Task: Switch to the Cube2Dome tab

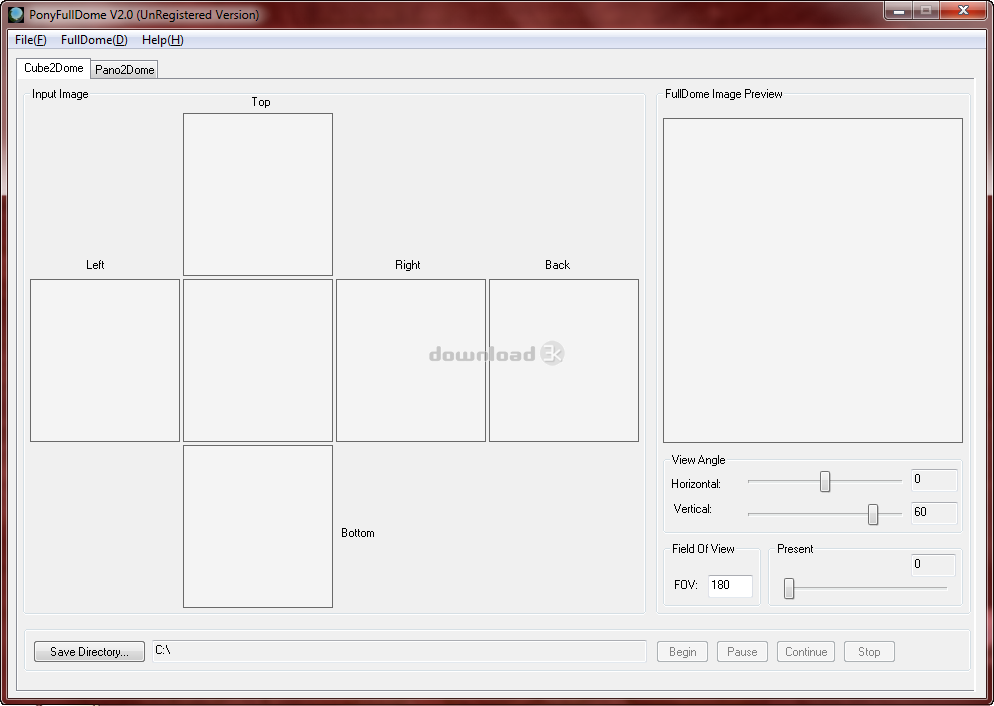Action: [54, 68]
